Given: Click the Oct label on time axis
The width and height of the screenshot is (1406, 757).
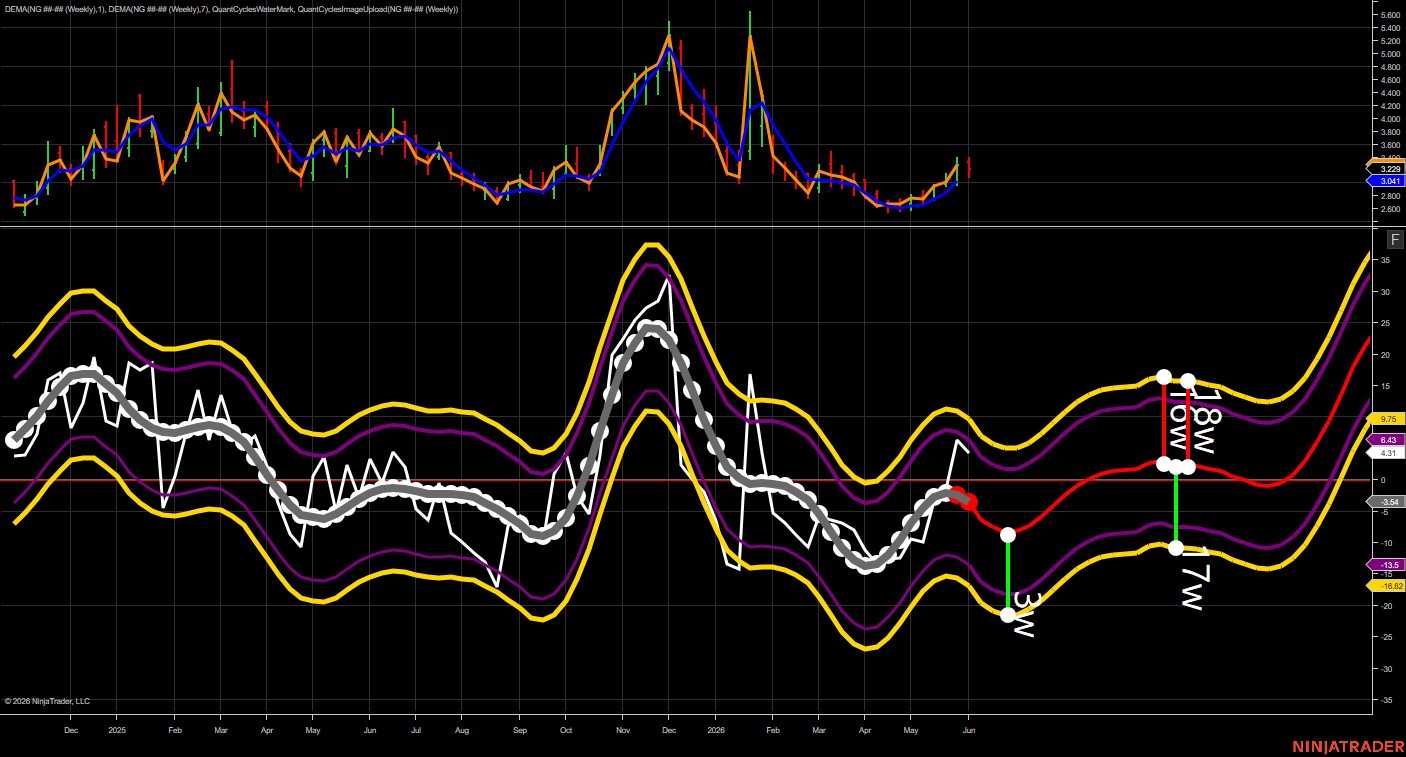Looking at the screenshot, I should tap(565, 731).
